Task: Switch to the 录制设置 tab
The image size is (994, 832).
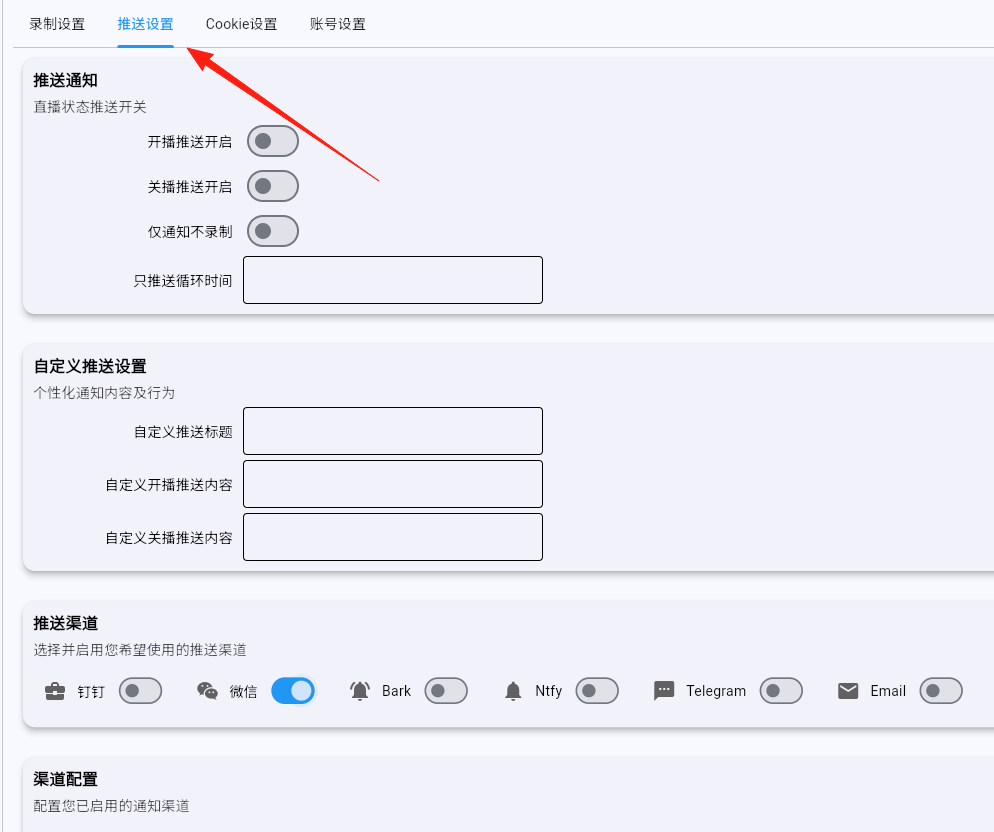Action: [57, 24]
